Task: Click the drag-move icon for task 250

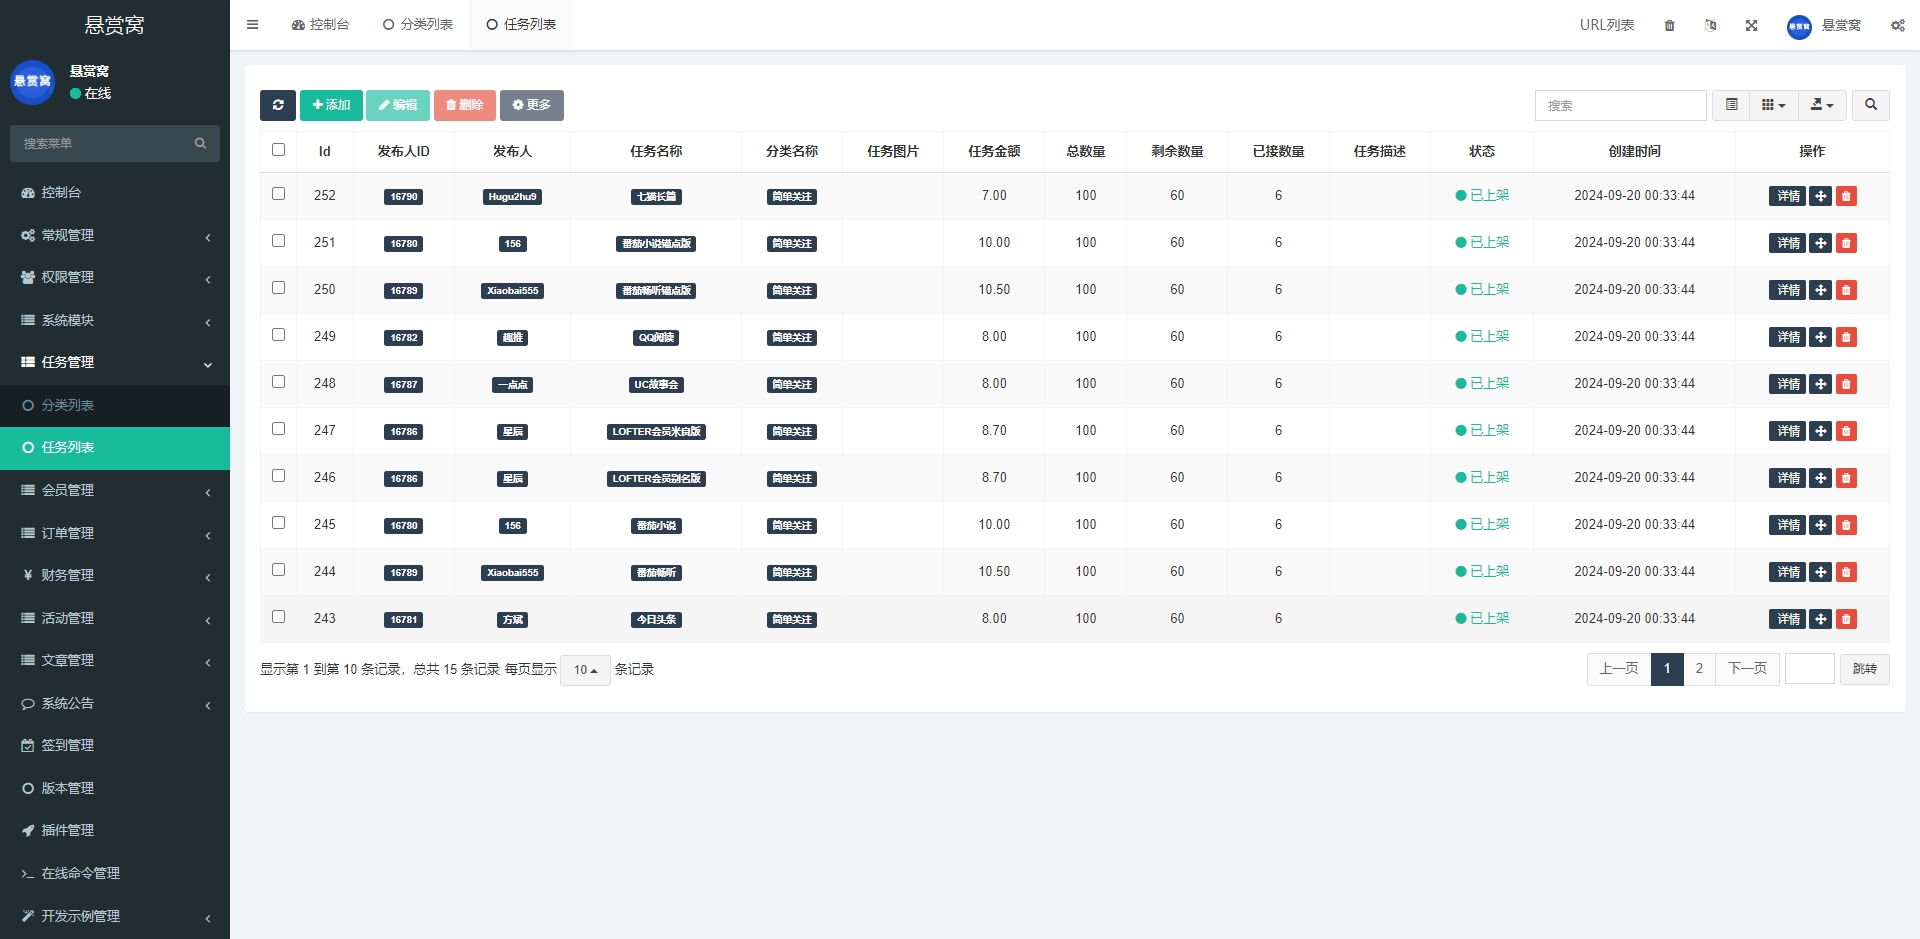Action: (1820, 290)
